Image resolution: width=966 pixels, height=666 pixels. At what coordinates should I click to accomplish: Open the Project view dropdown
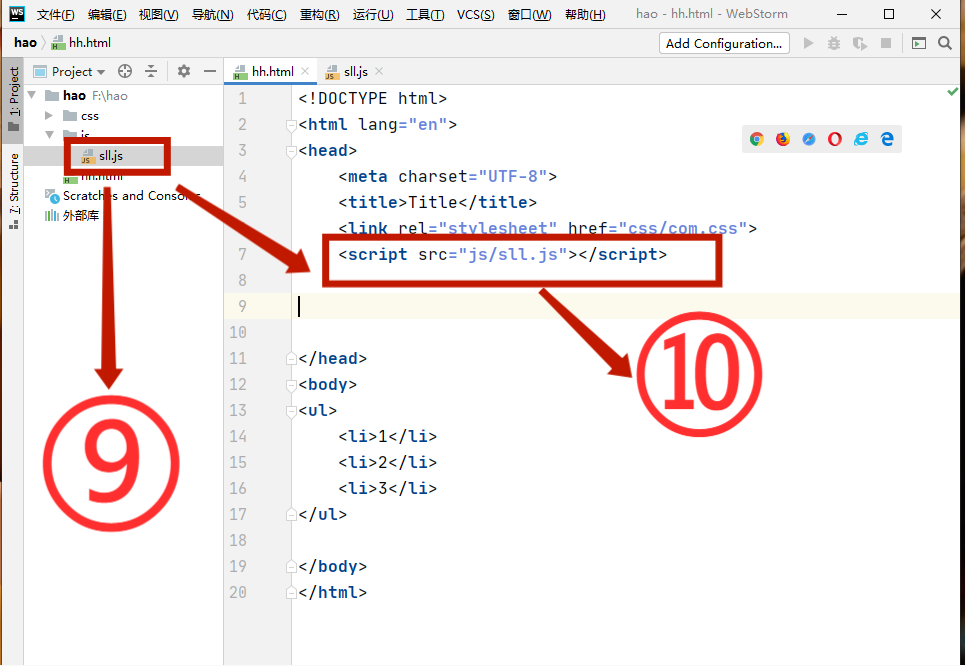[x=69, y=71]
